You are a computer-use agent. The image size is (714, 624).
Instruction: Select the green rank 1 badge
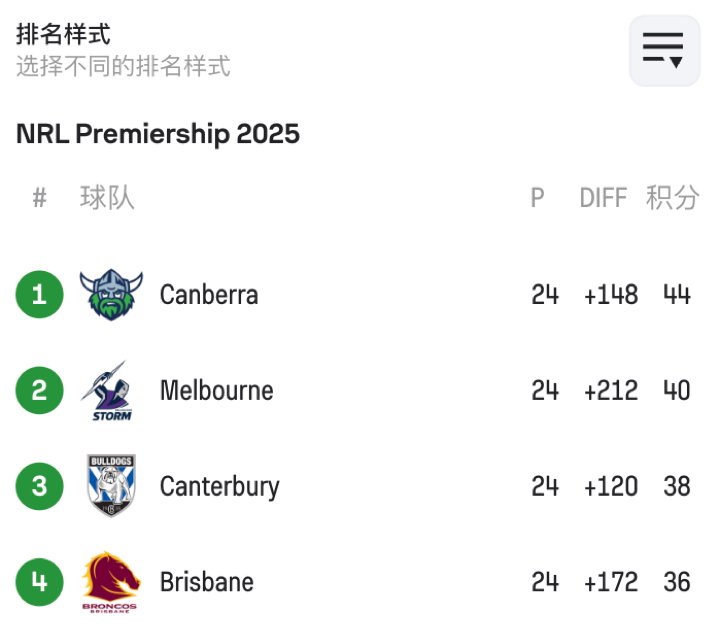[x=39, y=295]
